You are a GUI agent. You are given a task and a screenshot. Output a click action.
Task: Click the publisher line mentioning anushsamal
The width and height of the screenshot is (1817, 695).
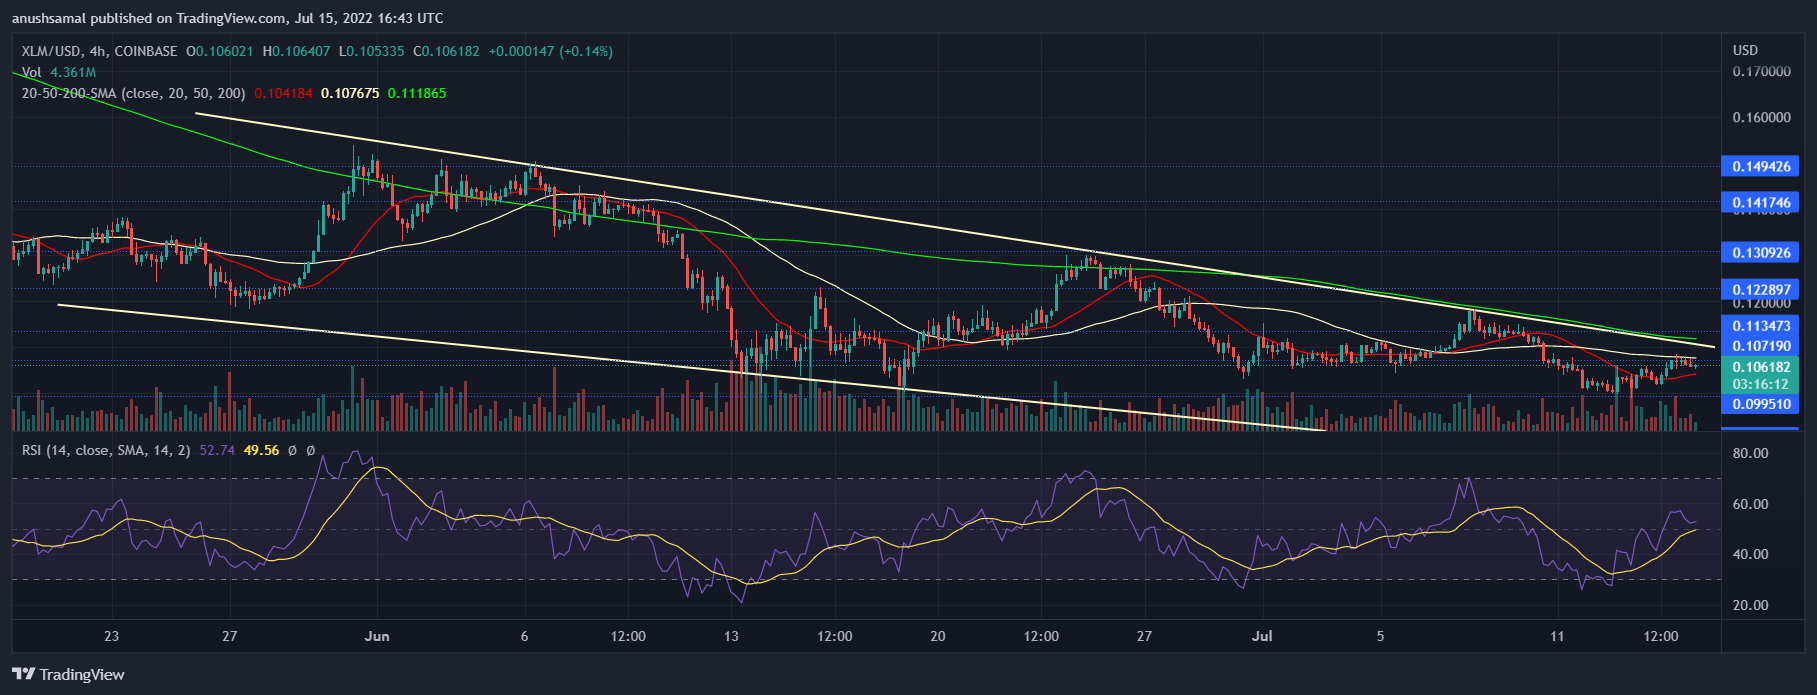[x=228, y=18]
